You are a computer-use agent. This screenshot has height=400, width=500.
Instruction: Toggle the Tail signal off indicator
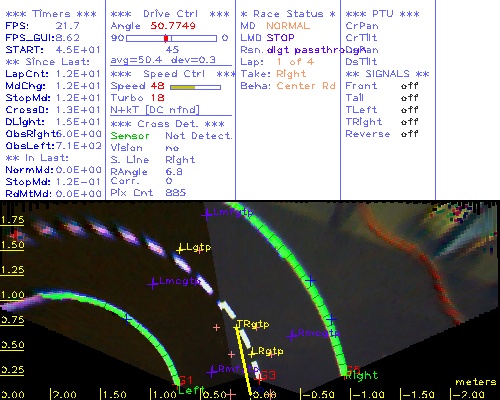coord(409,98)
